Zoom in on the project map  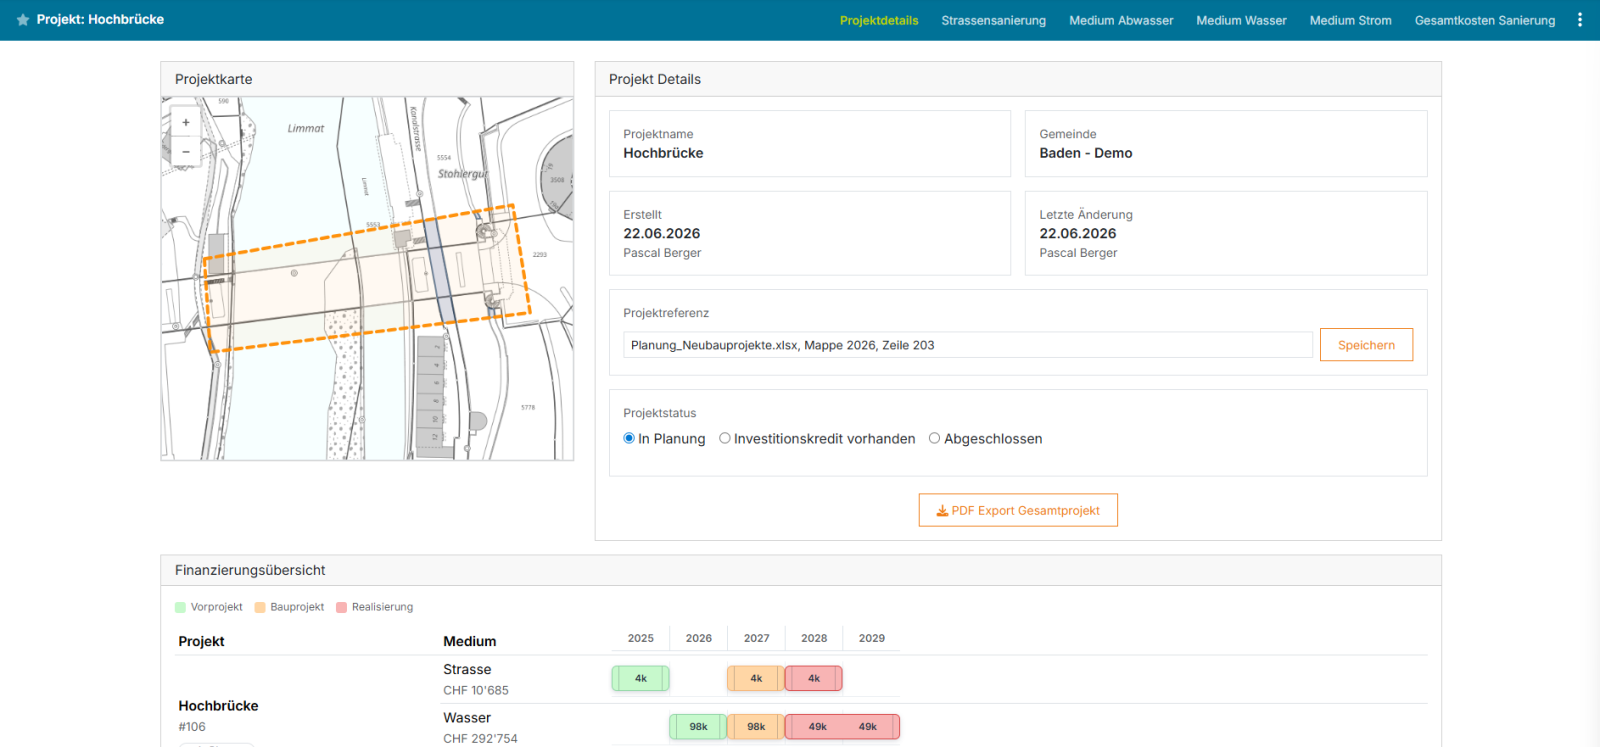[x=186, y=122]
